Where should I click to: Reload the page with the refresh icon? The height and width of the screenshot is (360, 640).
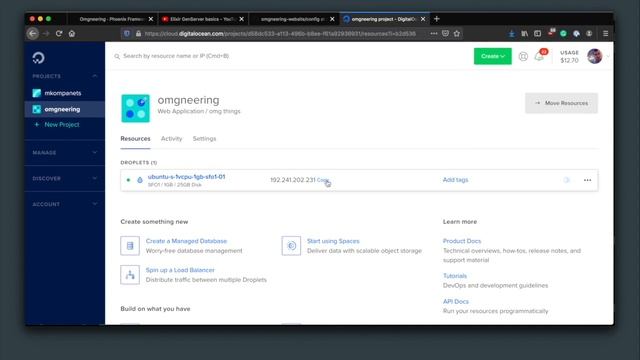coord(59,33)
